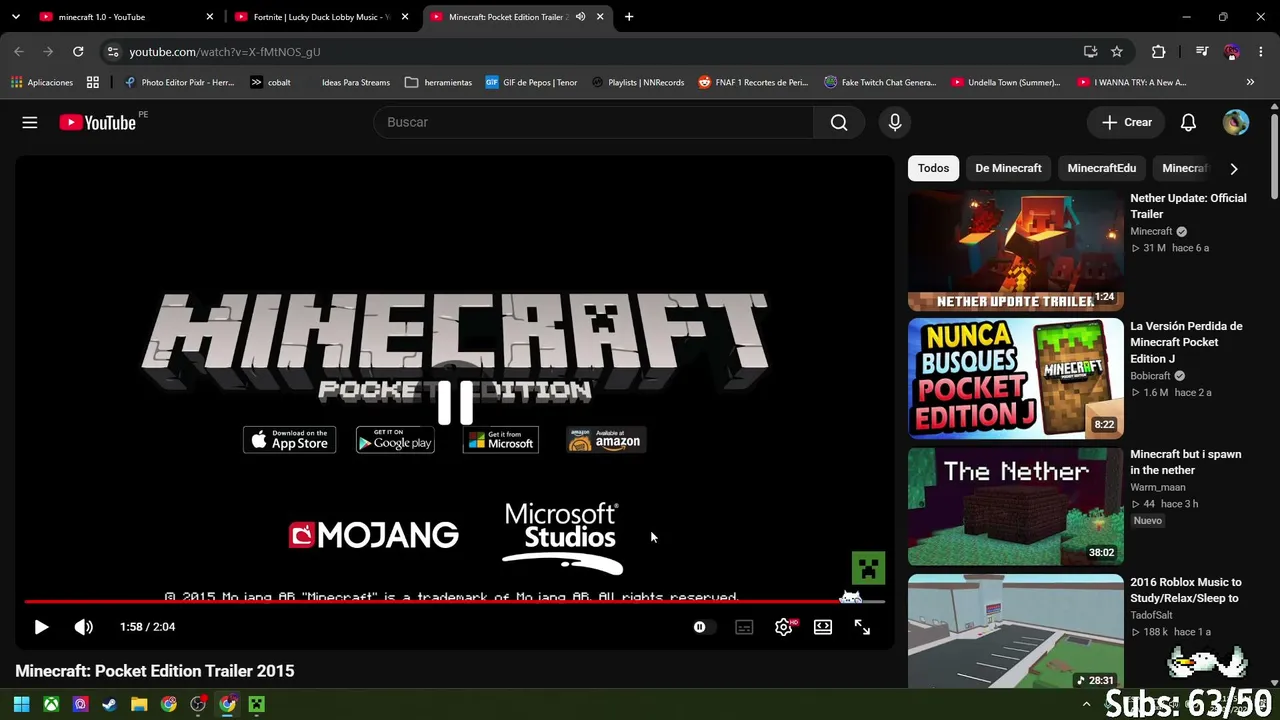Screen dimensions: 1280x720
Task: Close the Minecraft Pocket Edition Trailer tab
Action: (600, 17)
